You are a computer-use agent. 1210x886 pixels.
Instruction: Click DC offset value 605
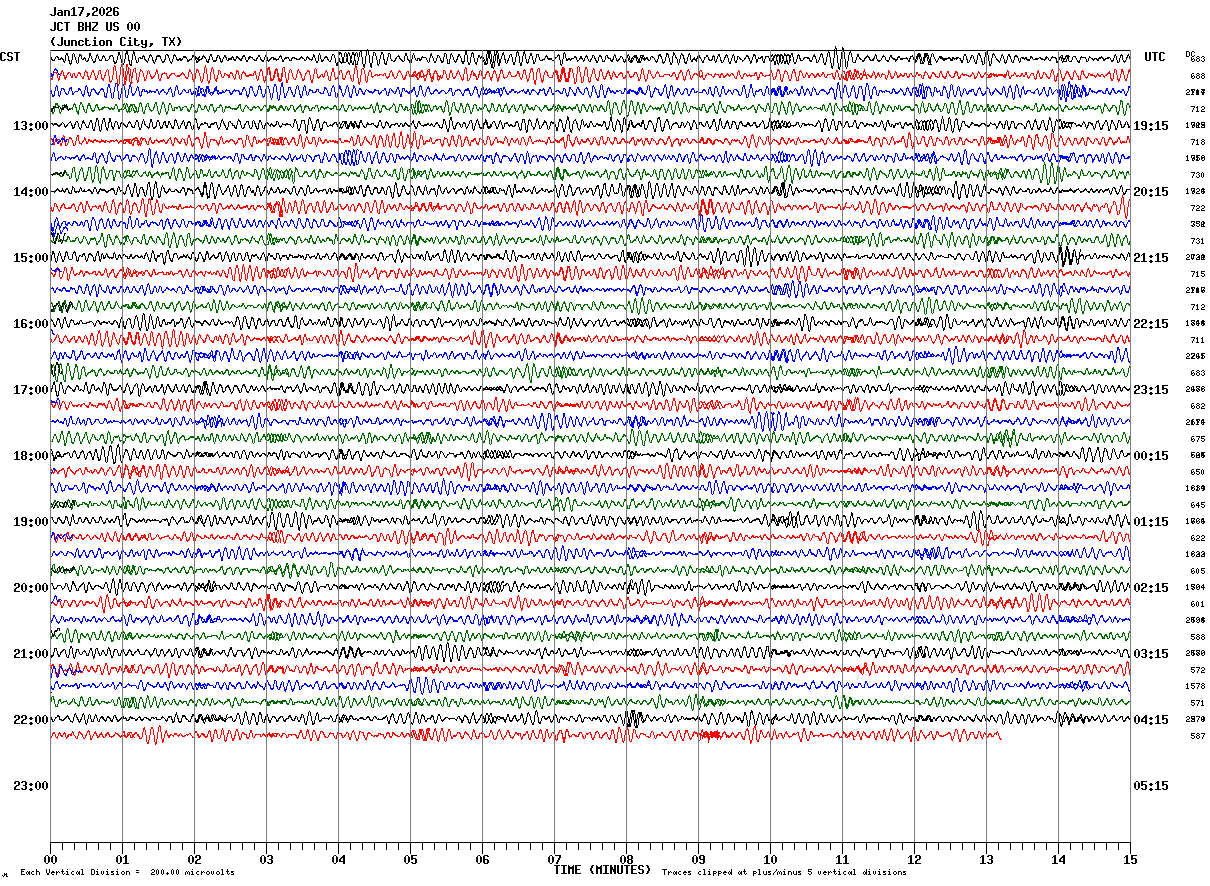(x=1197, y=571)
